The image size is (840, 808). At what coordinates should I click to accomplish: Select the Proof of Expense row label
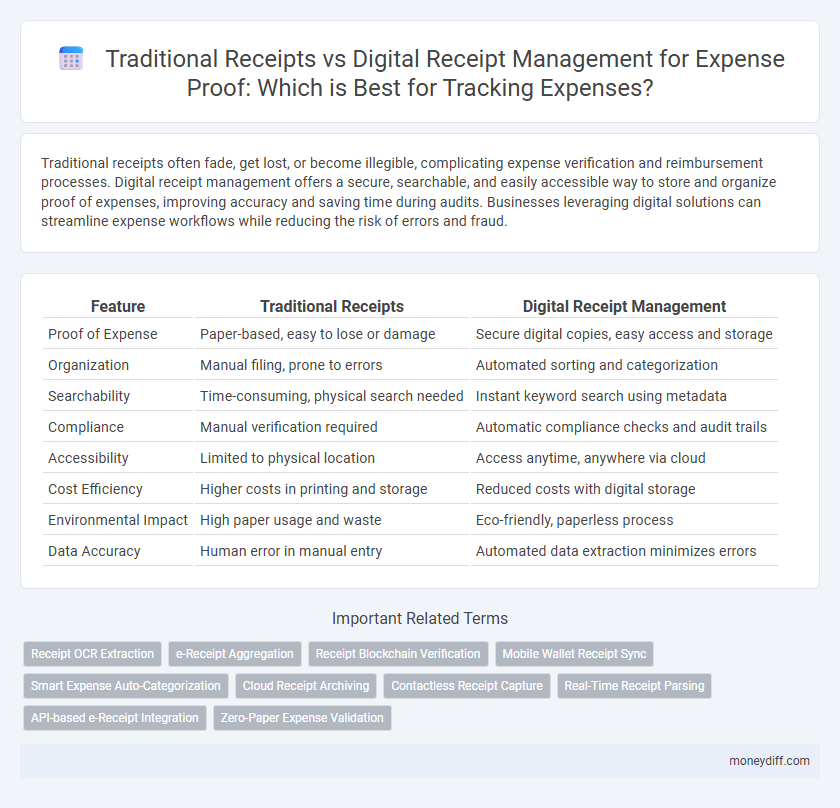(102, 334)
